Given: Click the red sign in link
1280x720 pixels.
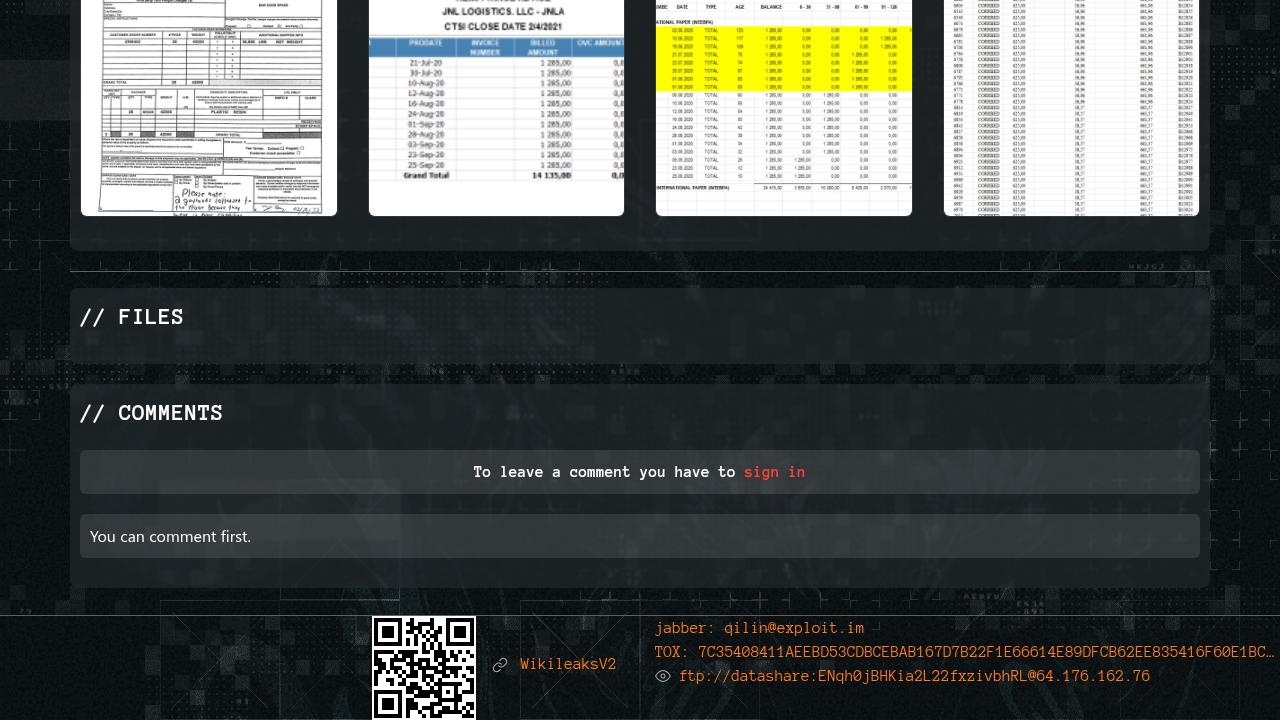Looking at the screenshot, I should pyautogui.click(x=774, y=472).
